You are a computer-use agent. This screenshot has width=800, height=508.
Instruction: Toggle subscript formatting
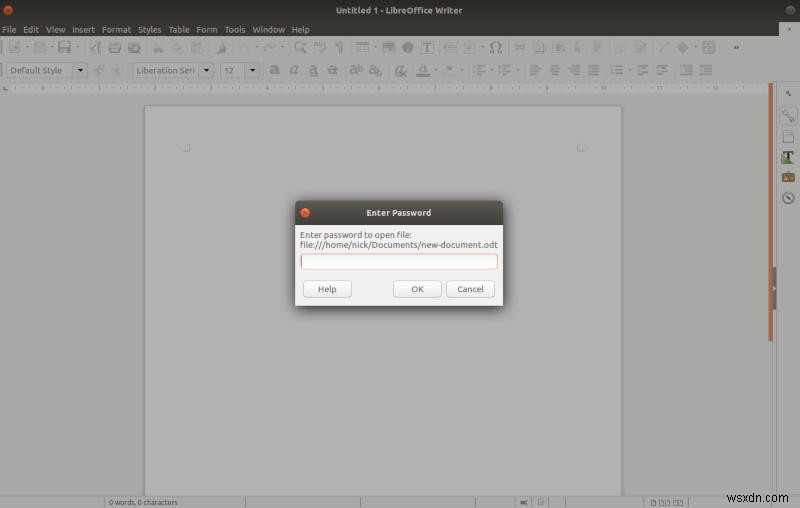tap(375, 70)
